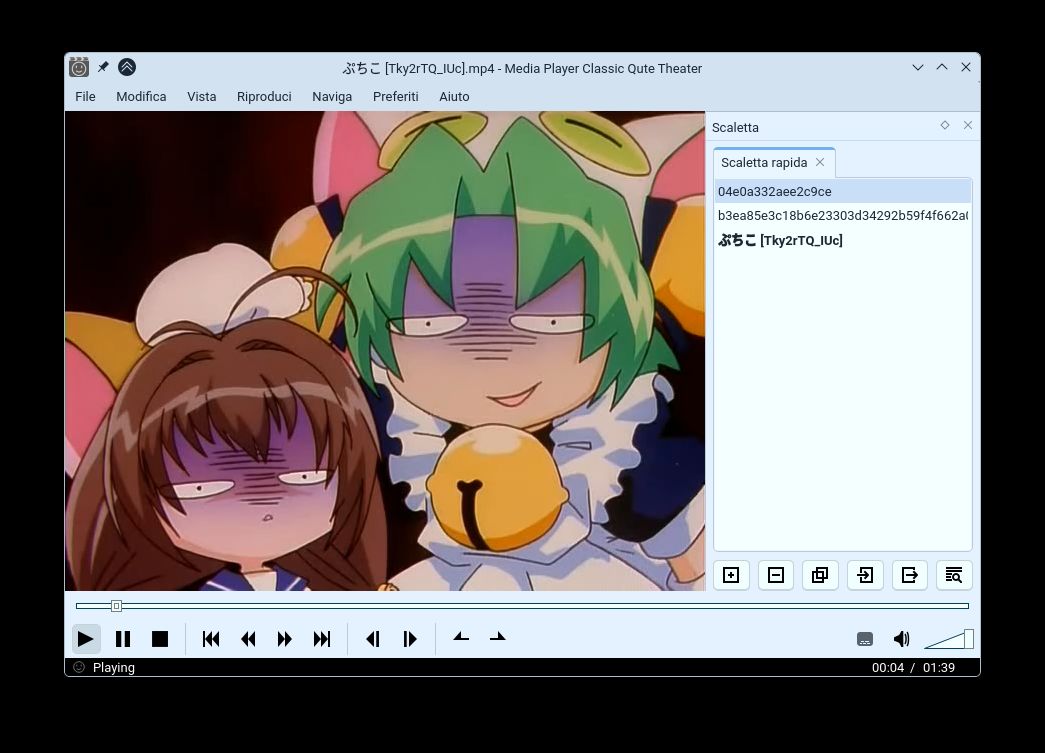Copy the current playlist item
1045x753 pixels.
click(820, 575)
